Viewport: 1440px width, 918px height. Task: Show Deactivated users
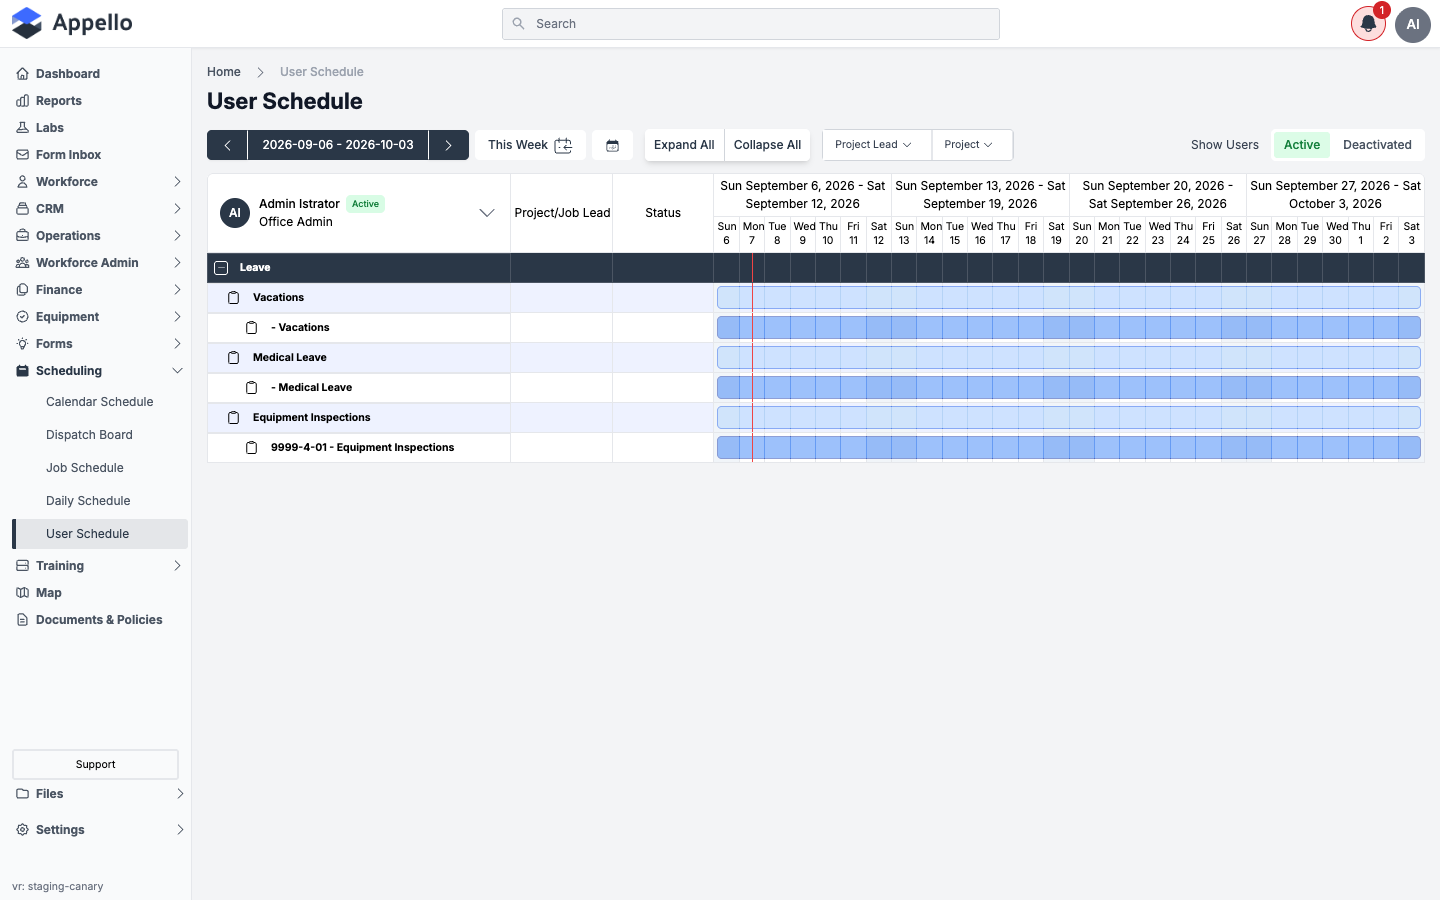[x=1377, y=145]
